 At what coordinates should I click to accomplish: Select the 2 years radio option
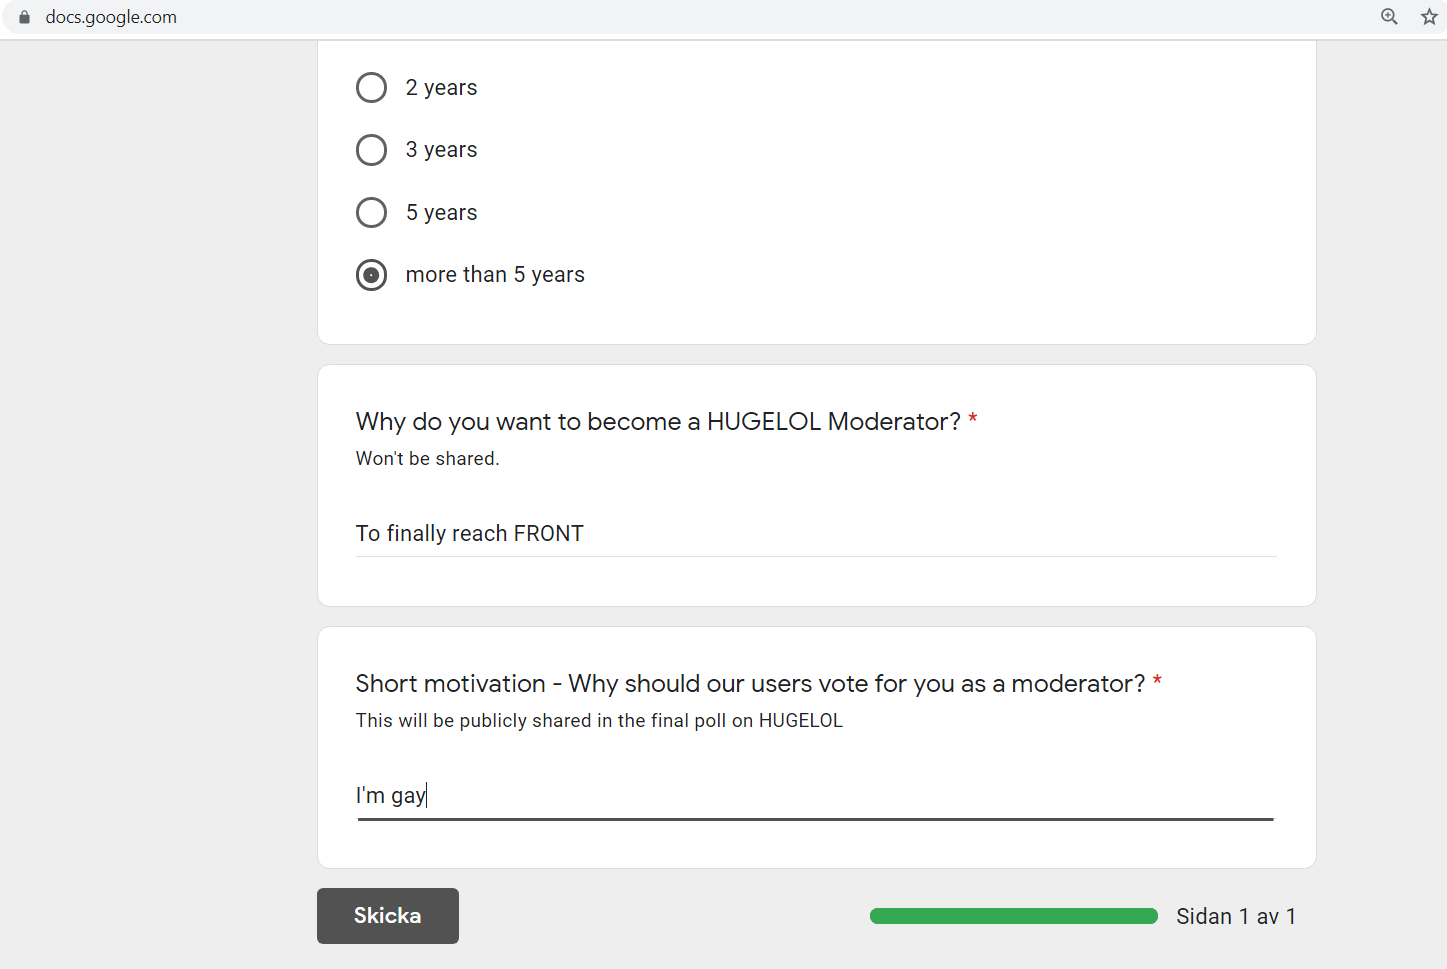point(371,88)
